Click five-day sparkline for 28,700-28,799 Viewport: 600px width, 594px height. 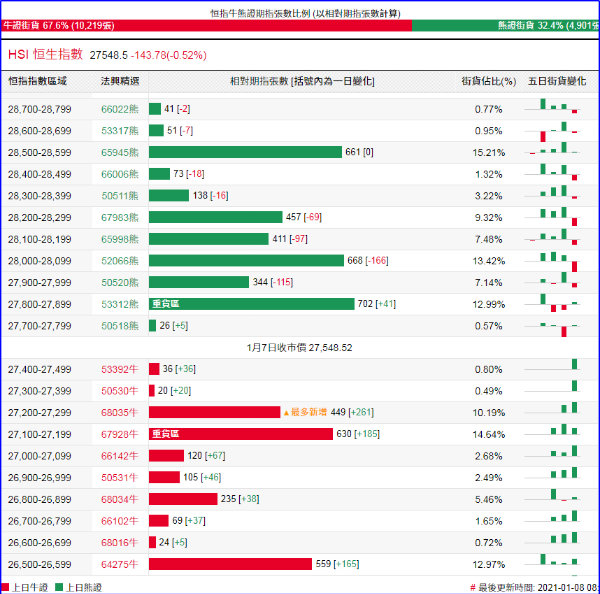click(x=552, y=106)
